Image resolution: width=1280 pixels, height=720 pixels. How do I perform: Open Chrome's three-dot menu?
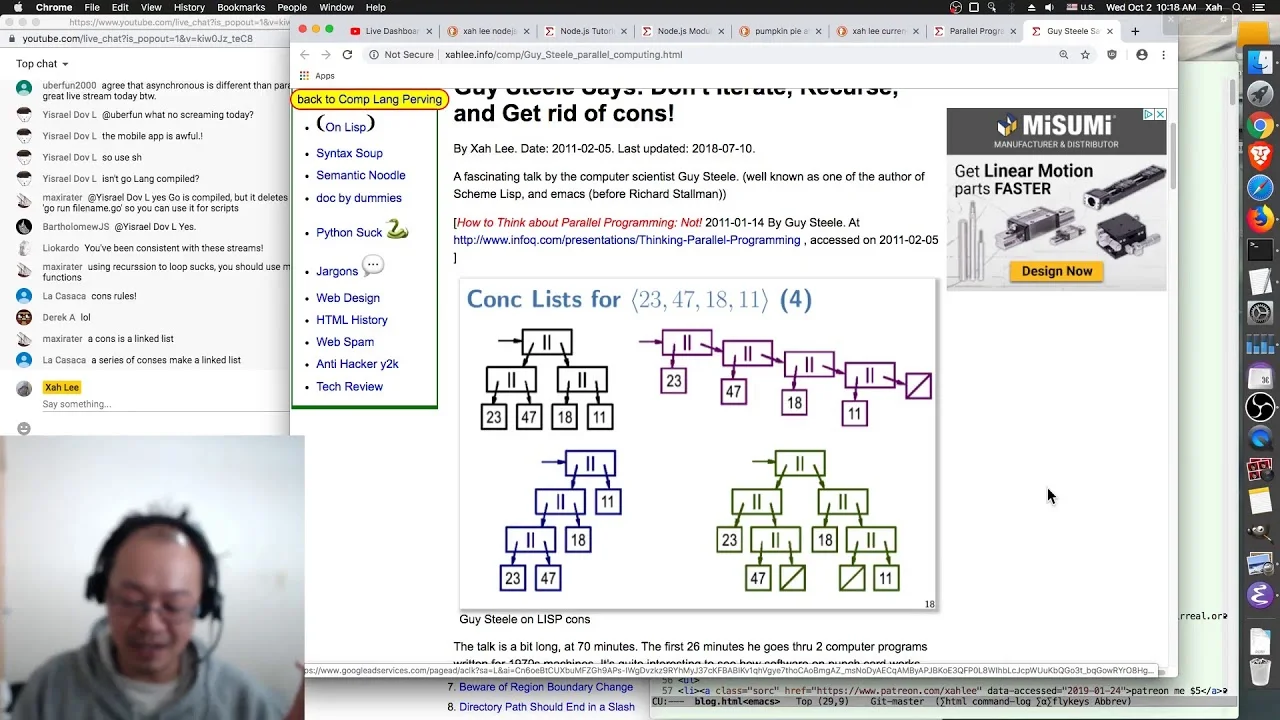click(x=1163, y=55)
